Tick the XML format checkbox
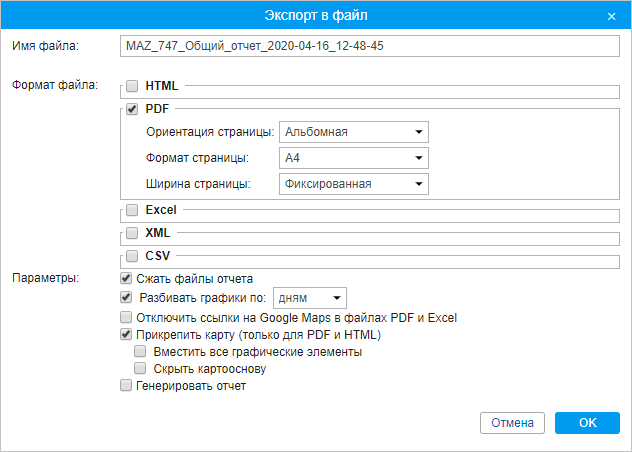The width and height of the screenshot is (632, 452). (x=132, y=233)
